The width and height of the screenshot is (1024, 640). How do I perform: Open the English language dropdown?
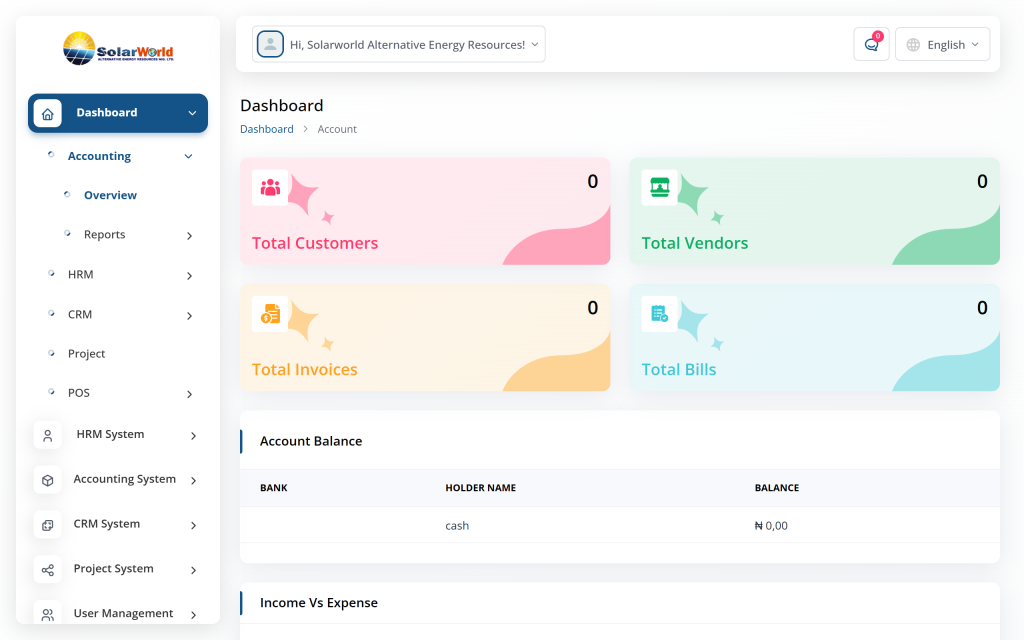click(943, 45)
